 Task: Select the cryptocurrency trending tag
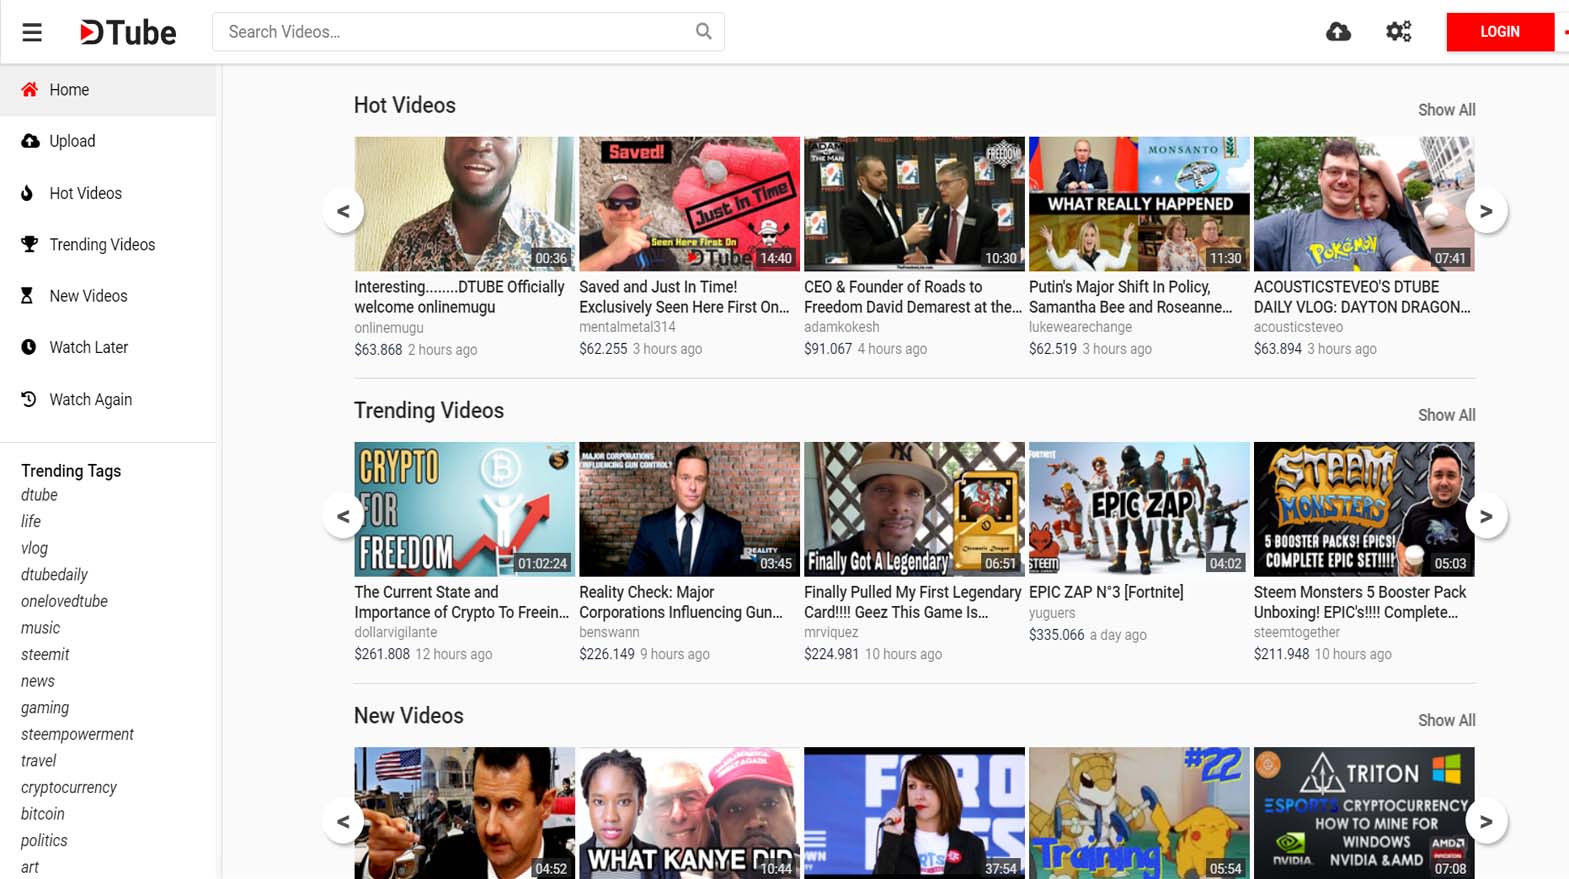point(68,787)
